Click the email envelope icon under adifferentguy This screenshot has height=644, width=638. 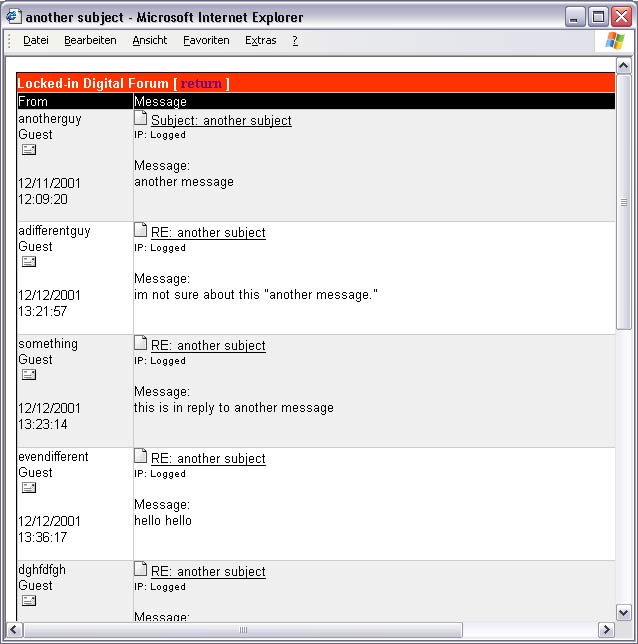(29, 262)
